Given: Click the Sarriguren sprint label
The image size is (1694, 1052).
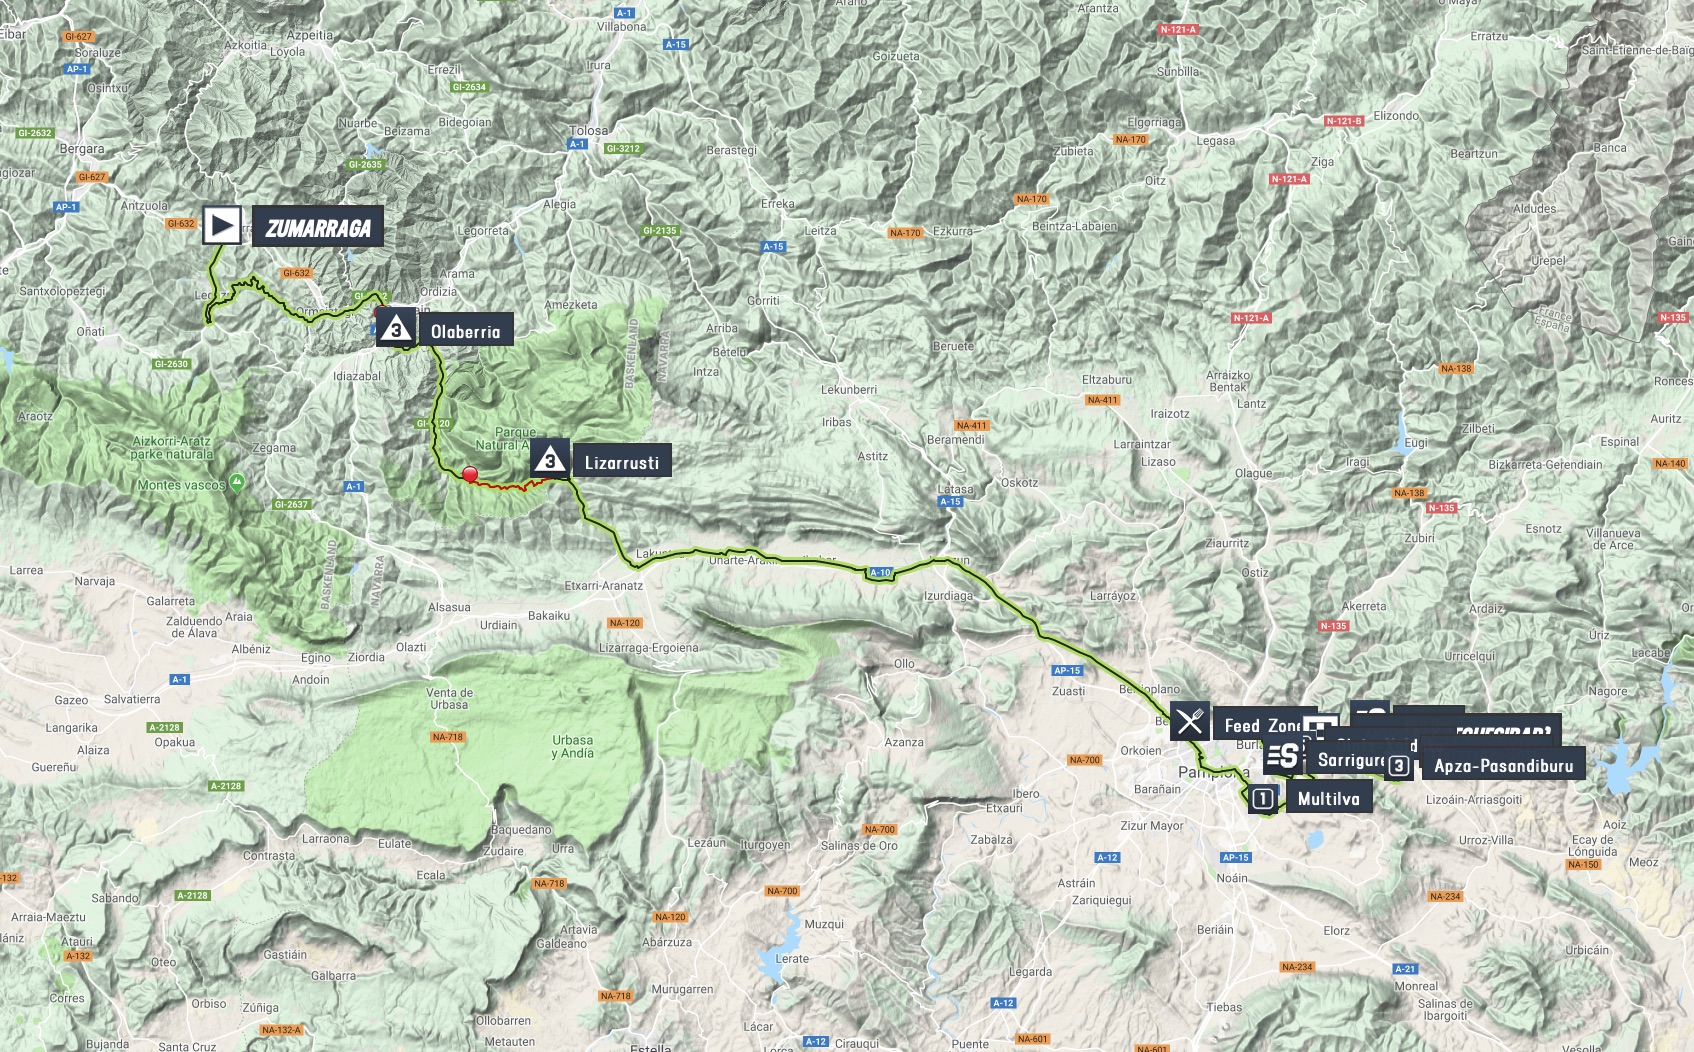Looking at the screenshot, I should tap(1350, 760).
